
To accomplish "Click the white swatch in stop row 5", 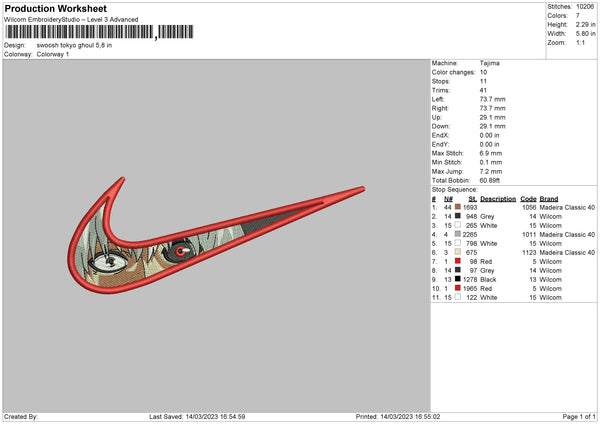I will click(x=458, y=243).
